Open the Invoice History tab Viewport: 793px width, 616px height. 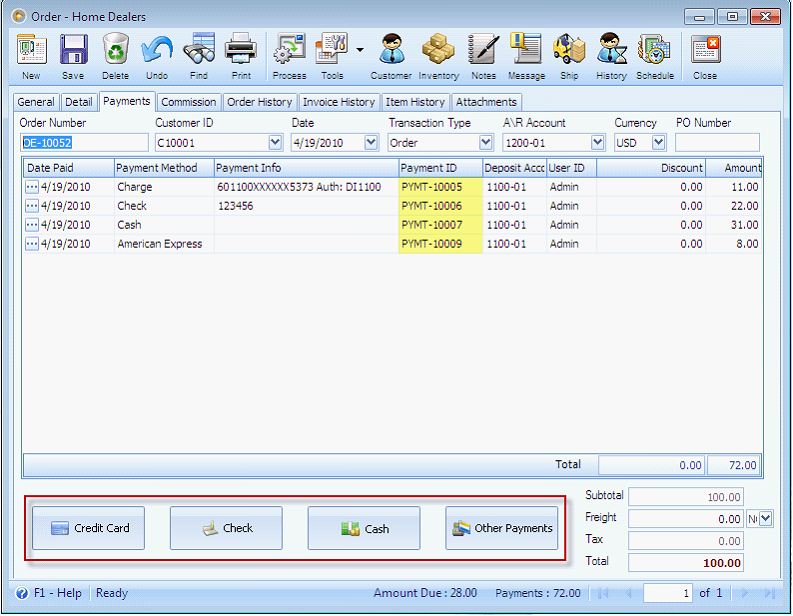click(339, 102)
